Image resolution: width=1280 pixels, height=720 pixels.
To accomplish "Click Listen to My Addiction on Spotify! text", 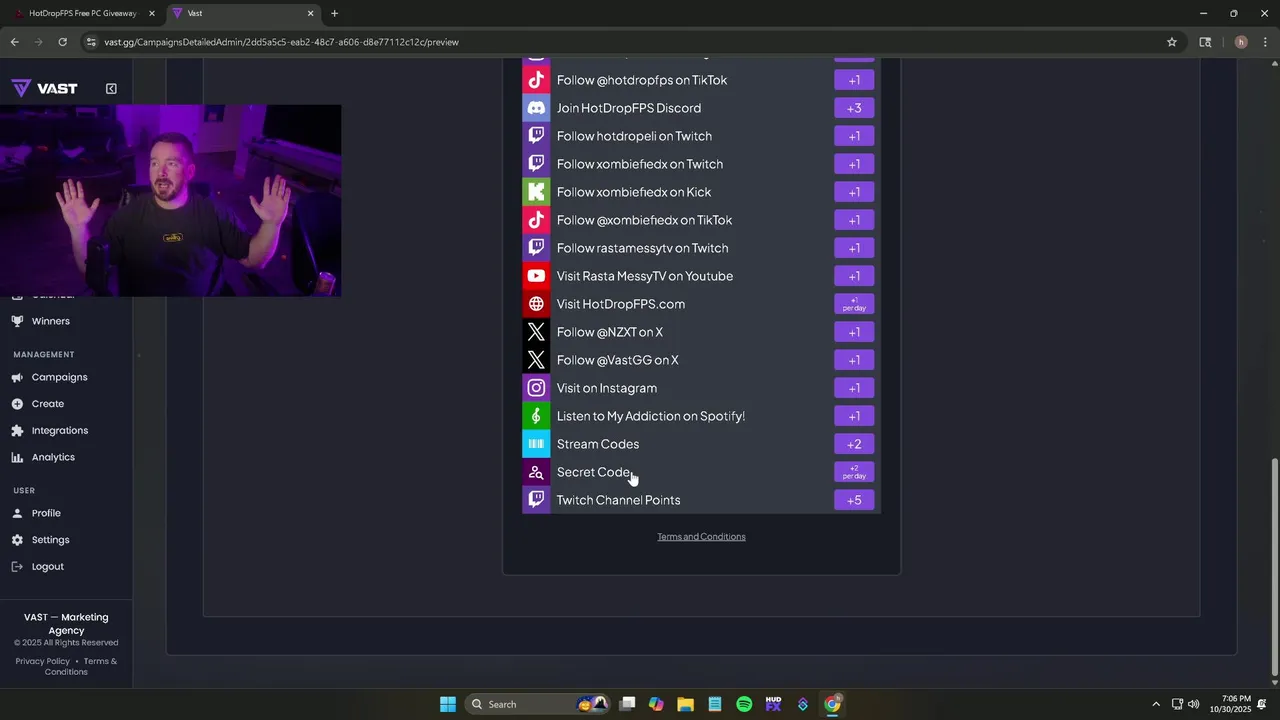I will [x=651, y=416].
